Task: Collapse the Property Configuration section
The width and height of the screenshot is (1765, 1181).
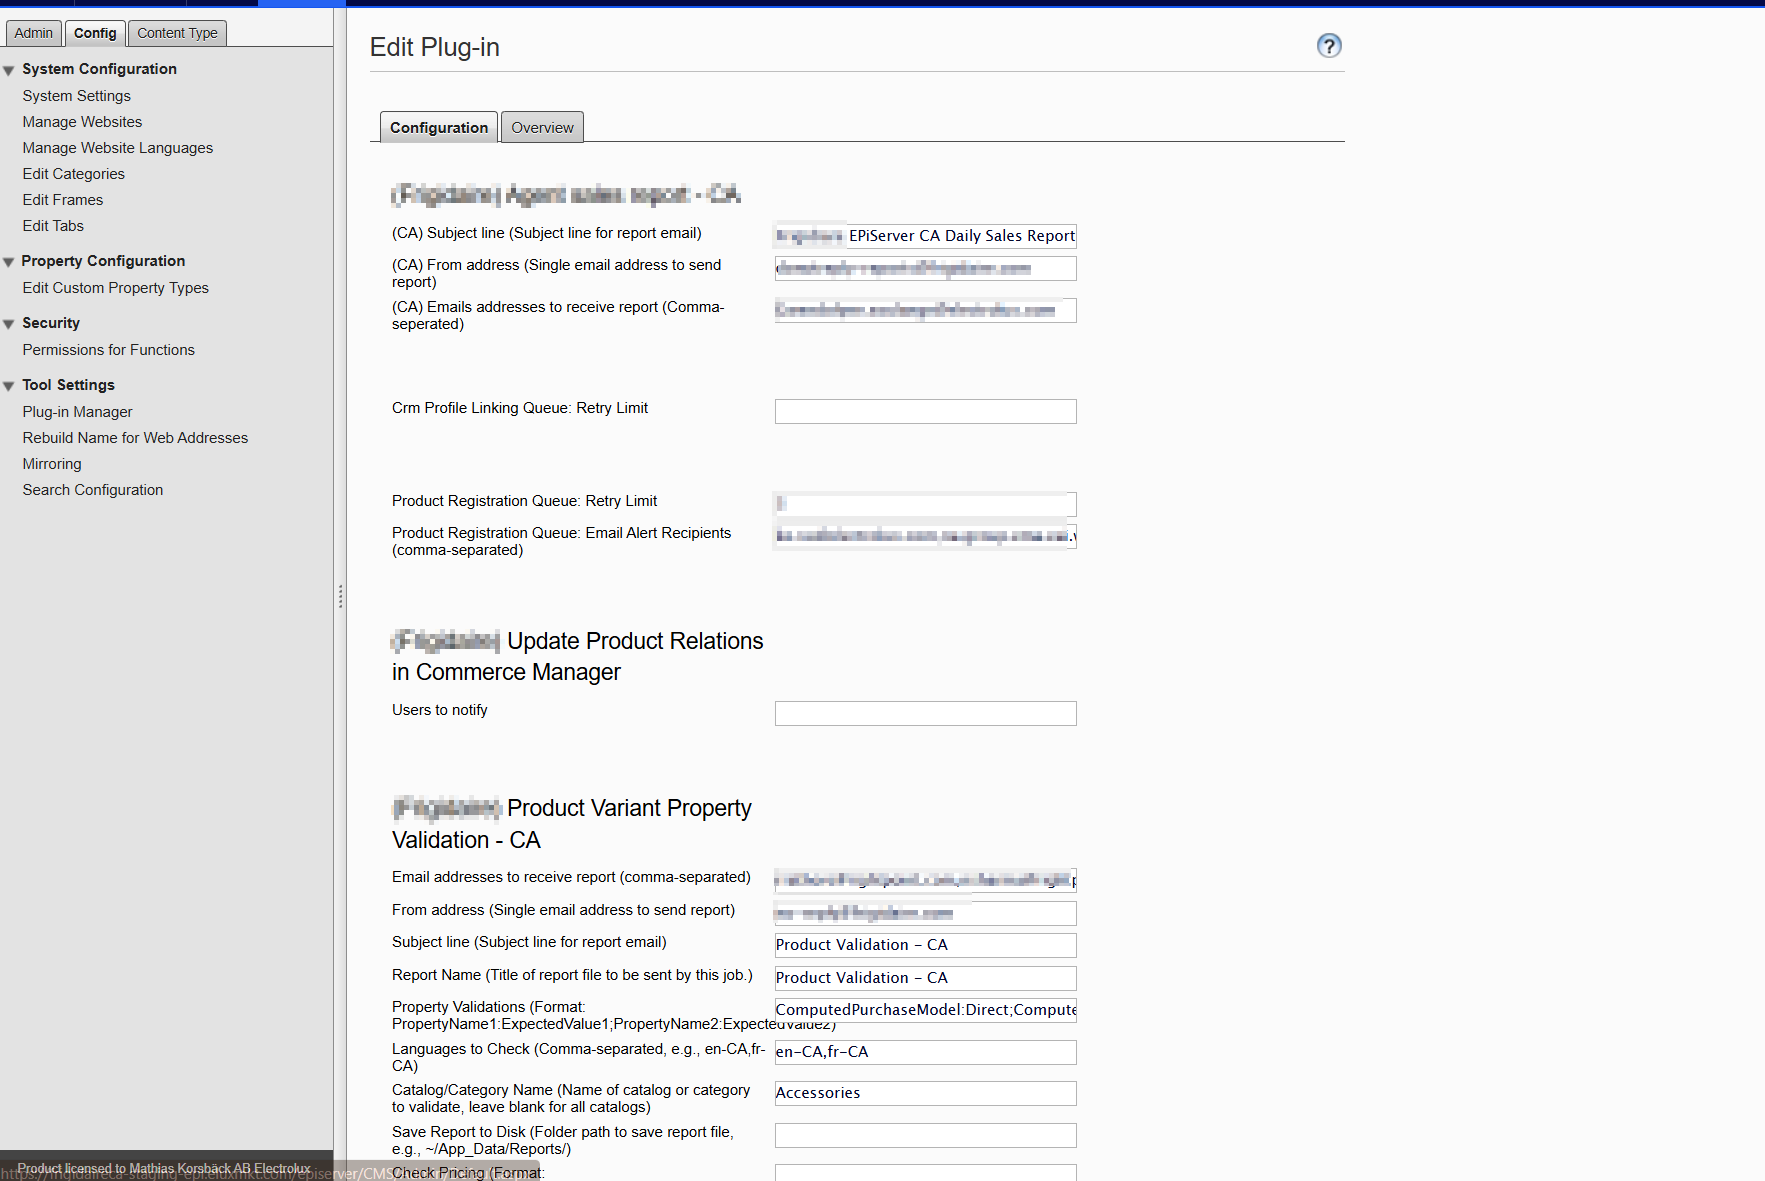Action: pos(9,261)
